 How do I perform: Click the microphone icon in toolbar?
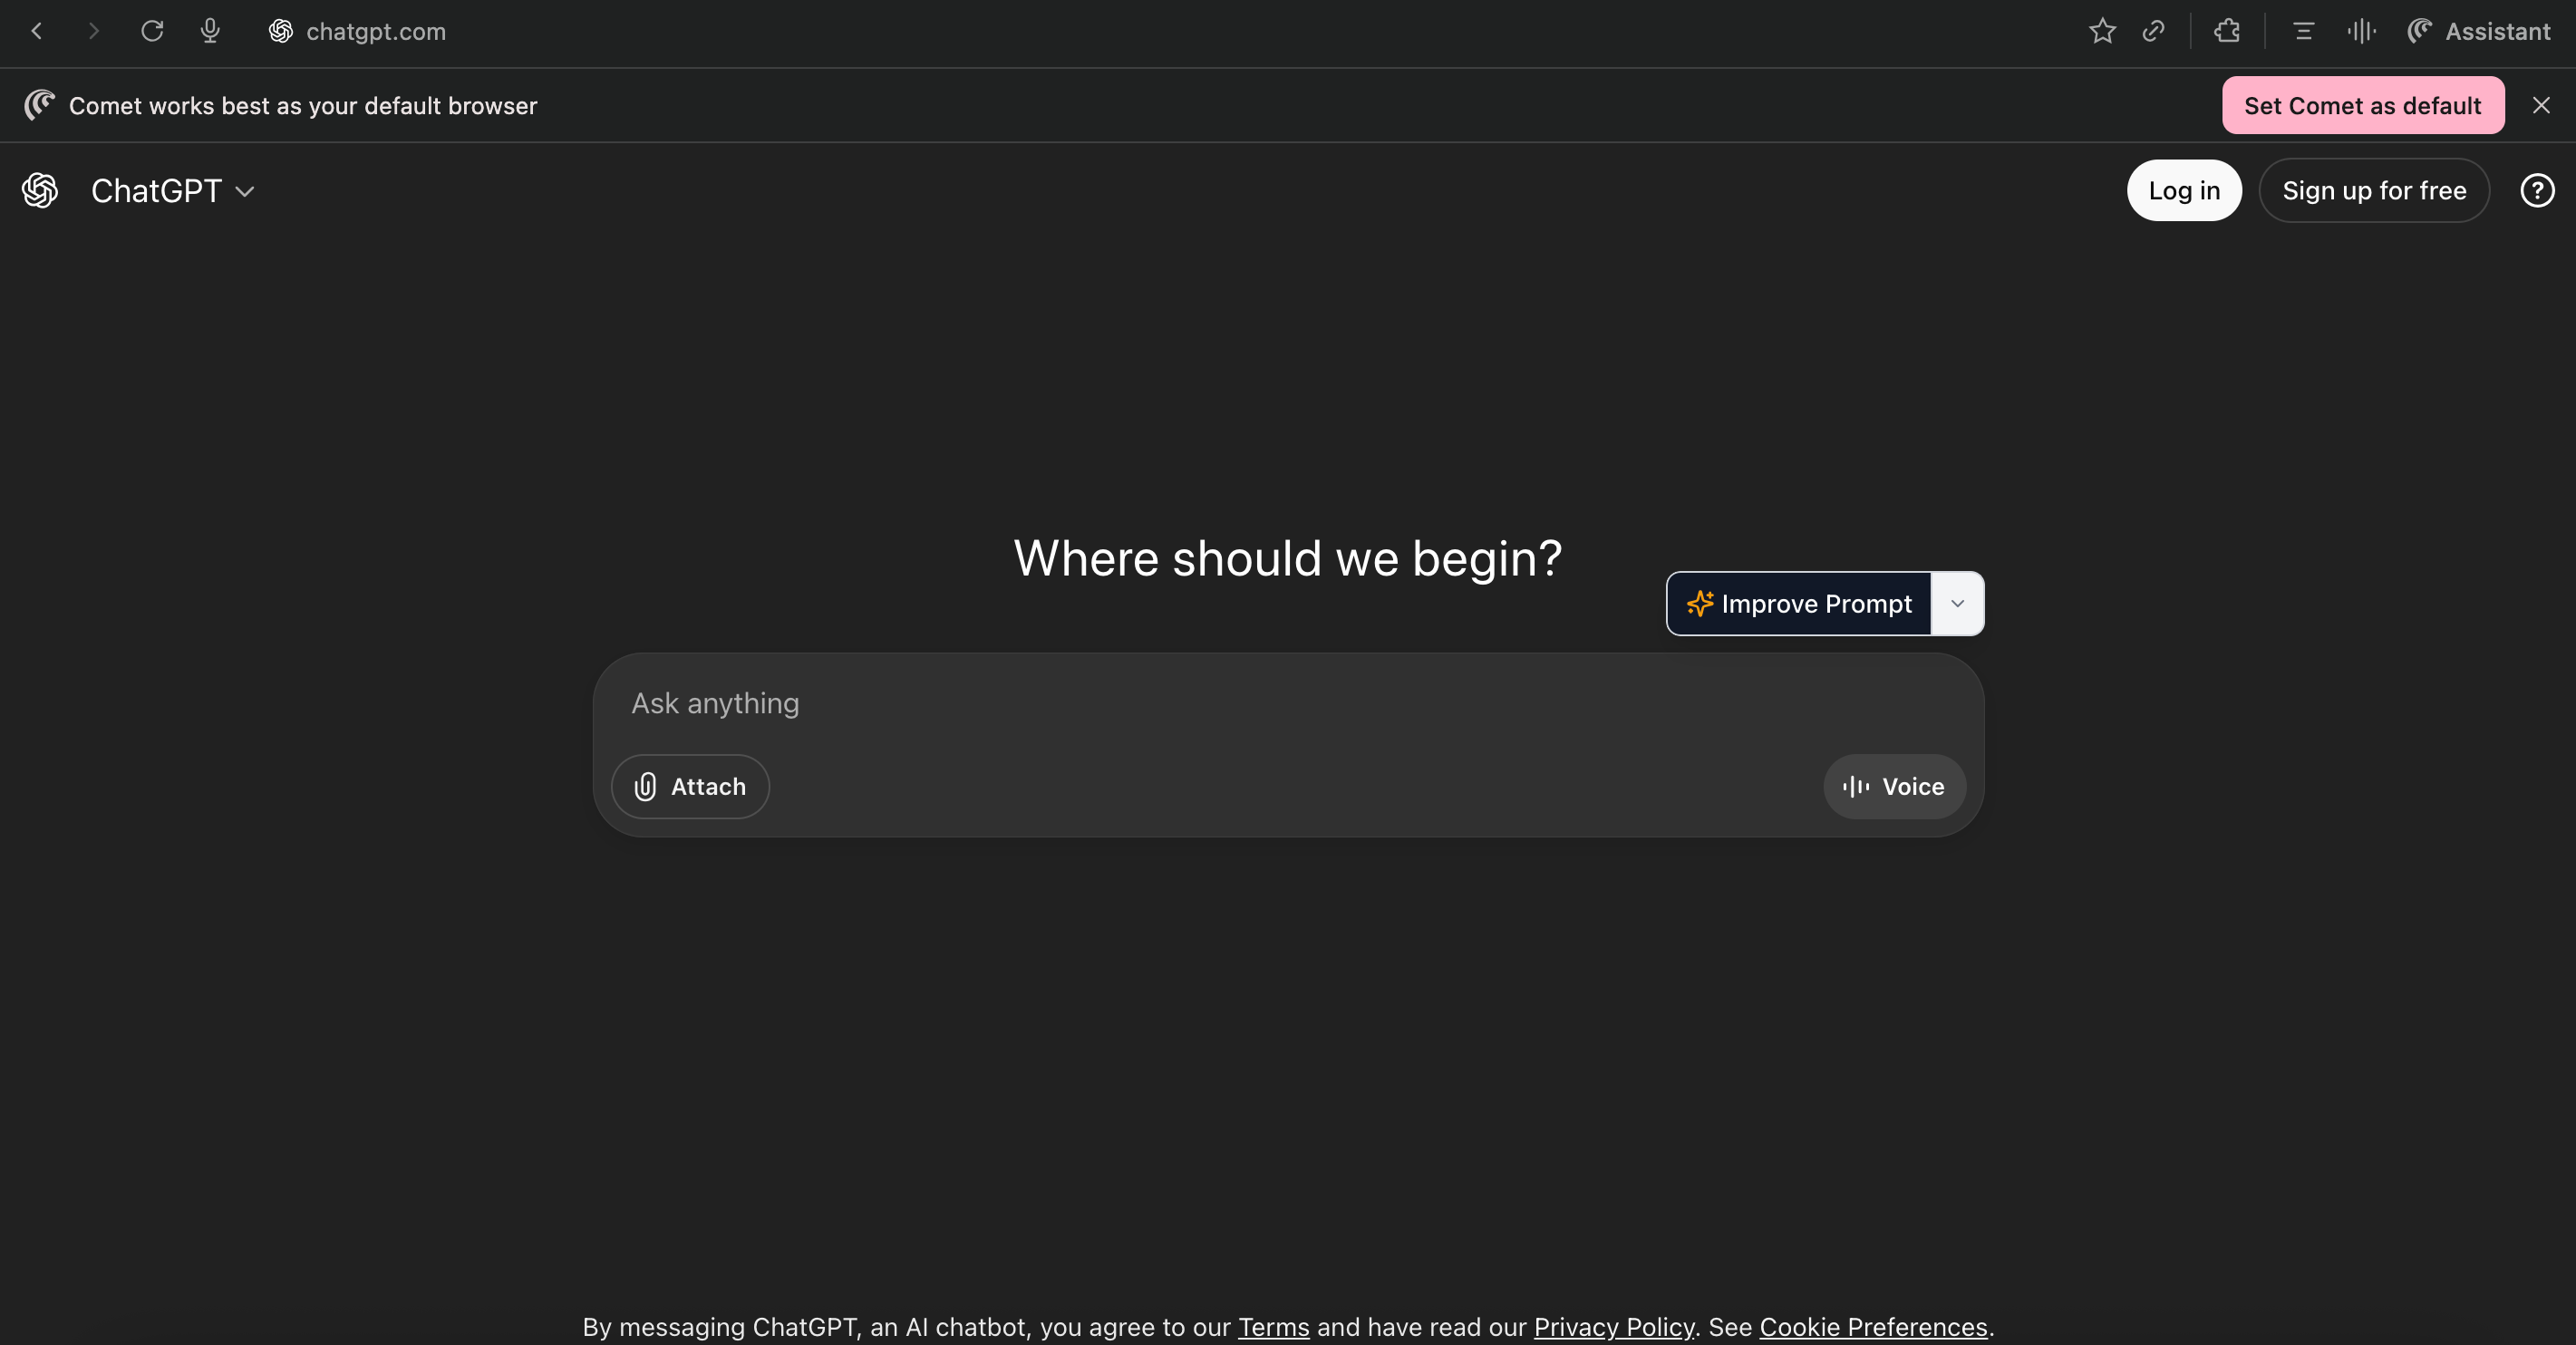210,31
